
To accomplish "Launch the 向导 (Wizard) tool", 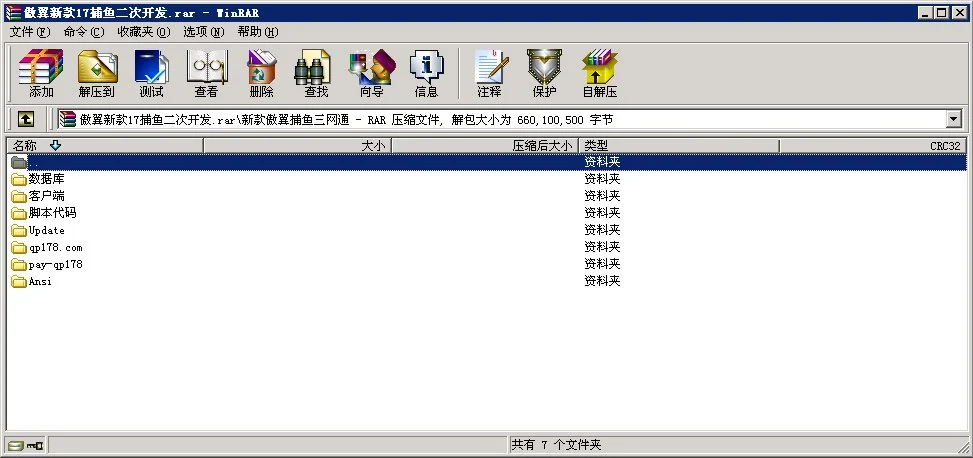I will pos(371,73).
